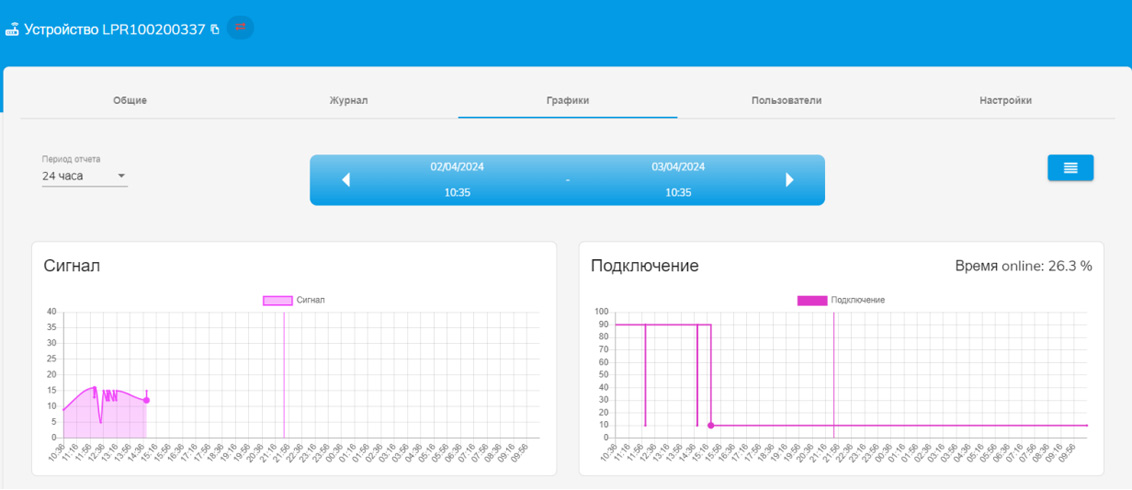The image size is (1132, 490).
Task: Go to the Настройки tab
Action: click(x=1005, y=101)
